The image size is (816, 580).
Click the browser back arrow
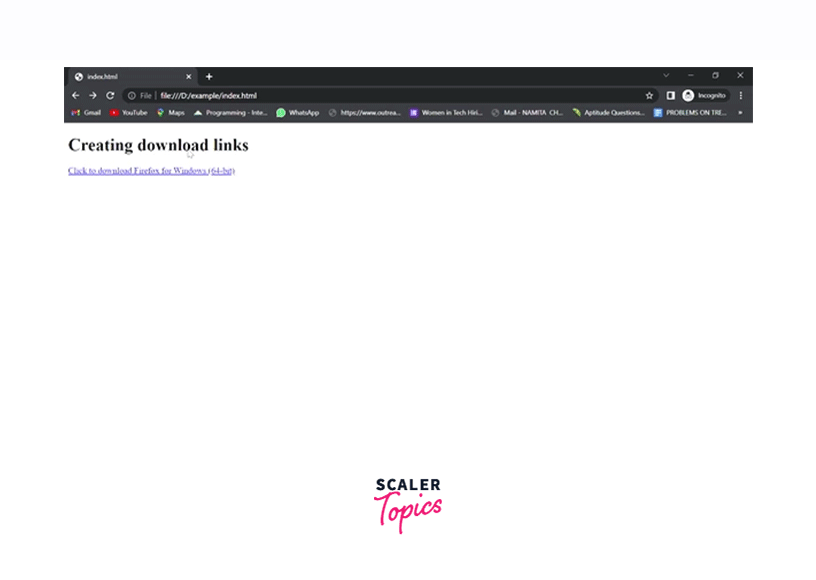75,95
